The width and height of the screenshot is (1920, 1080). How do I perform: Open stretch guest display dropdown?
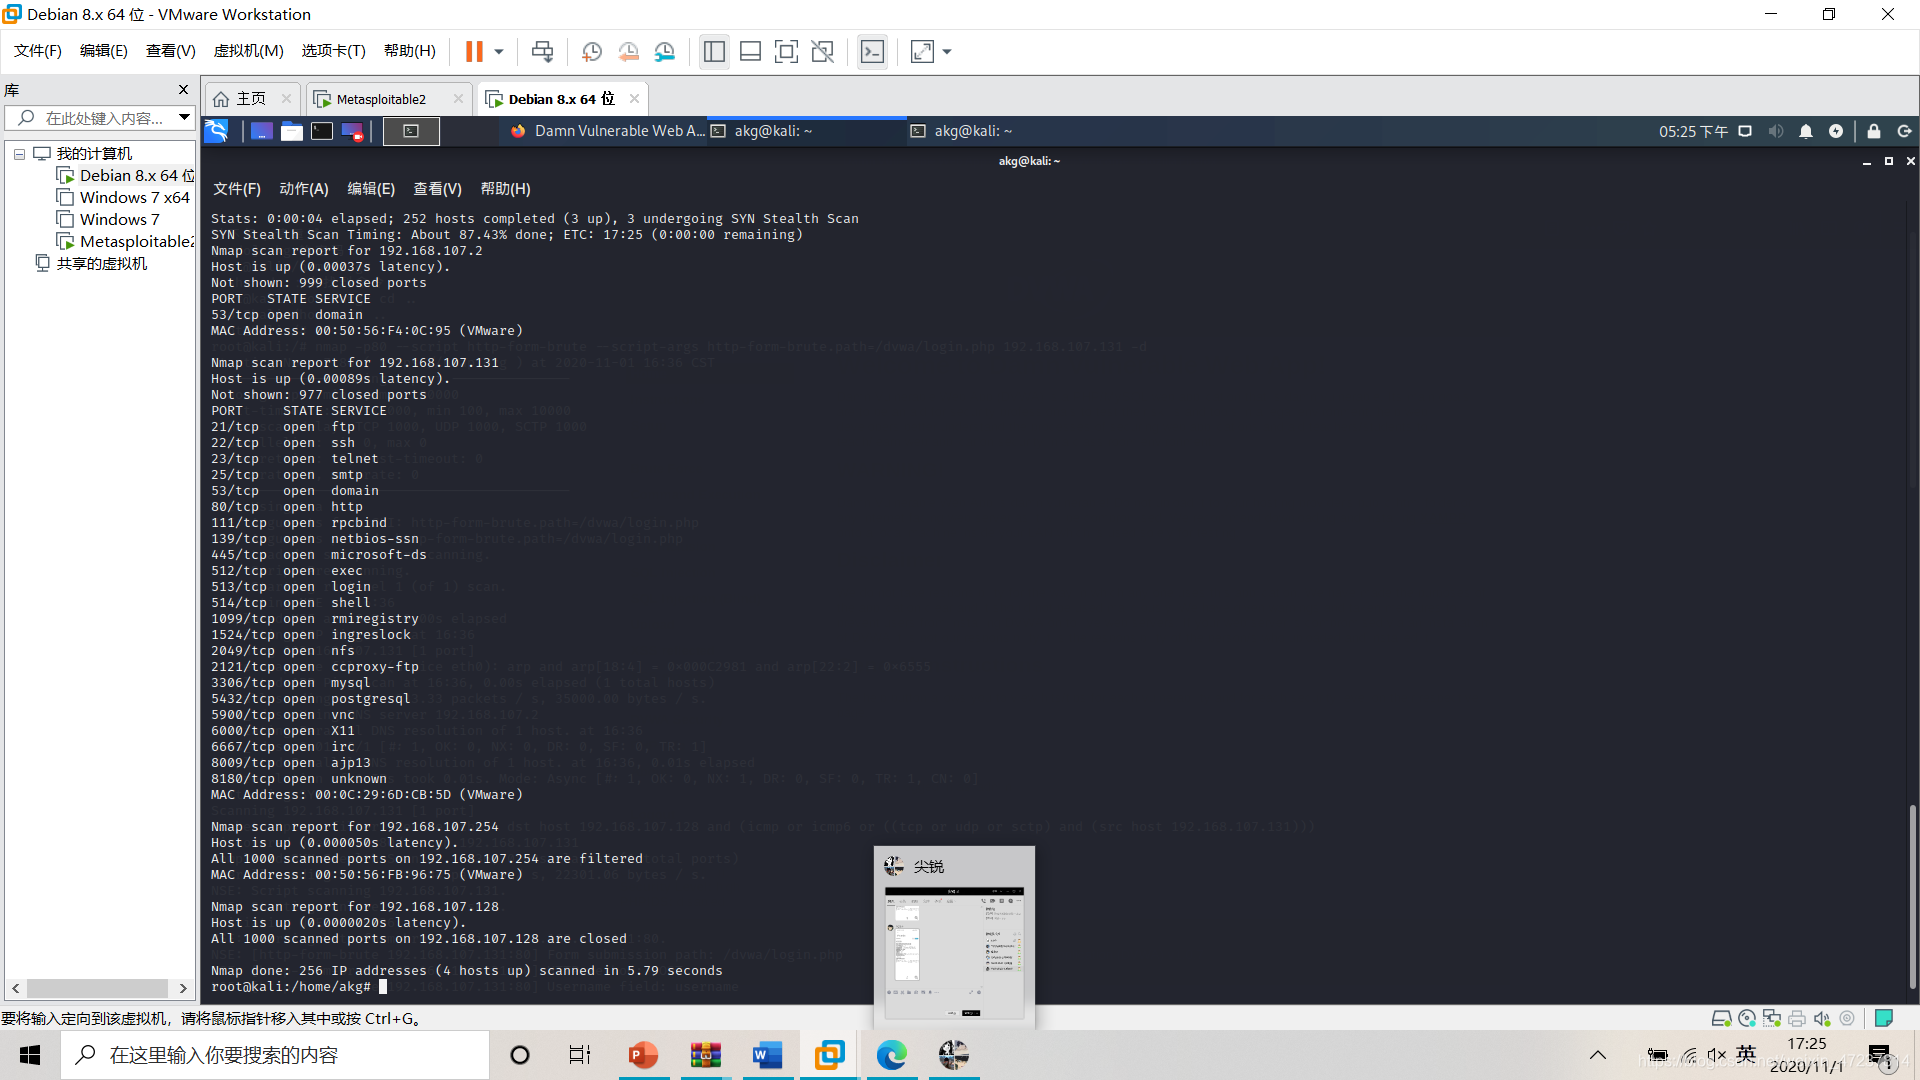pos(947,51)
